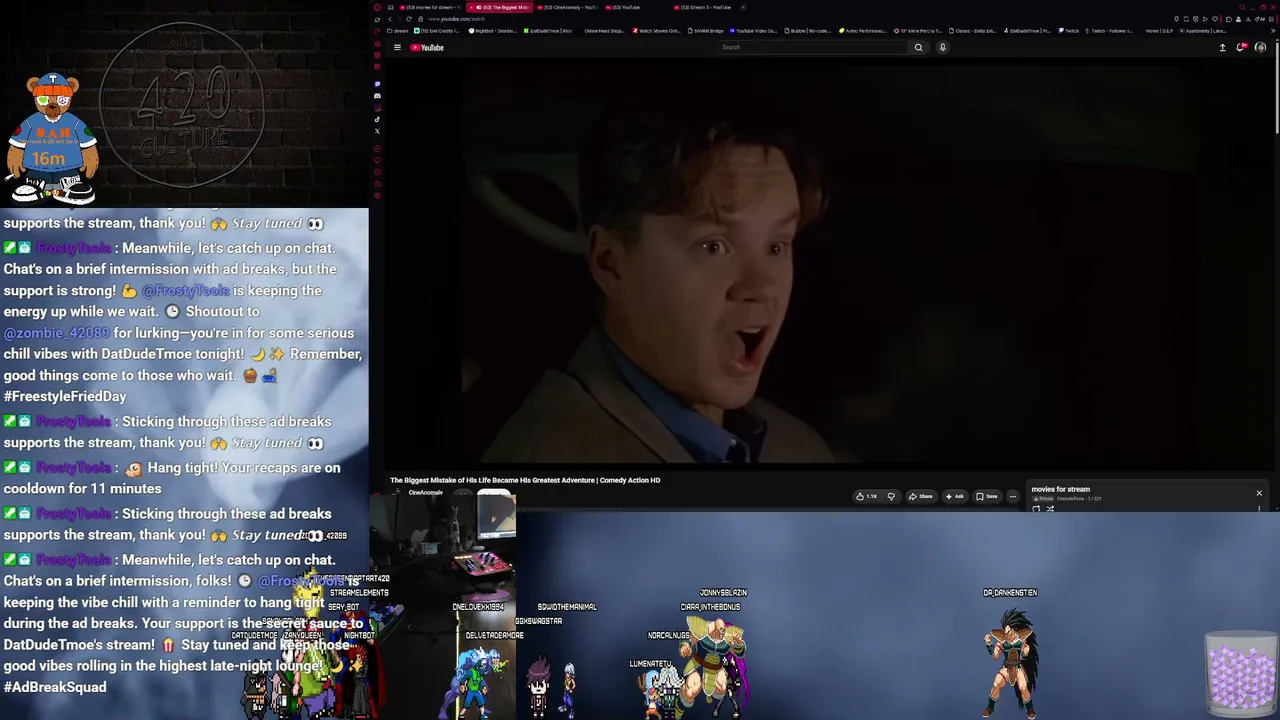Open the extensions cube icon
1280x720 pixels.
1229,19
